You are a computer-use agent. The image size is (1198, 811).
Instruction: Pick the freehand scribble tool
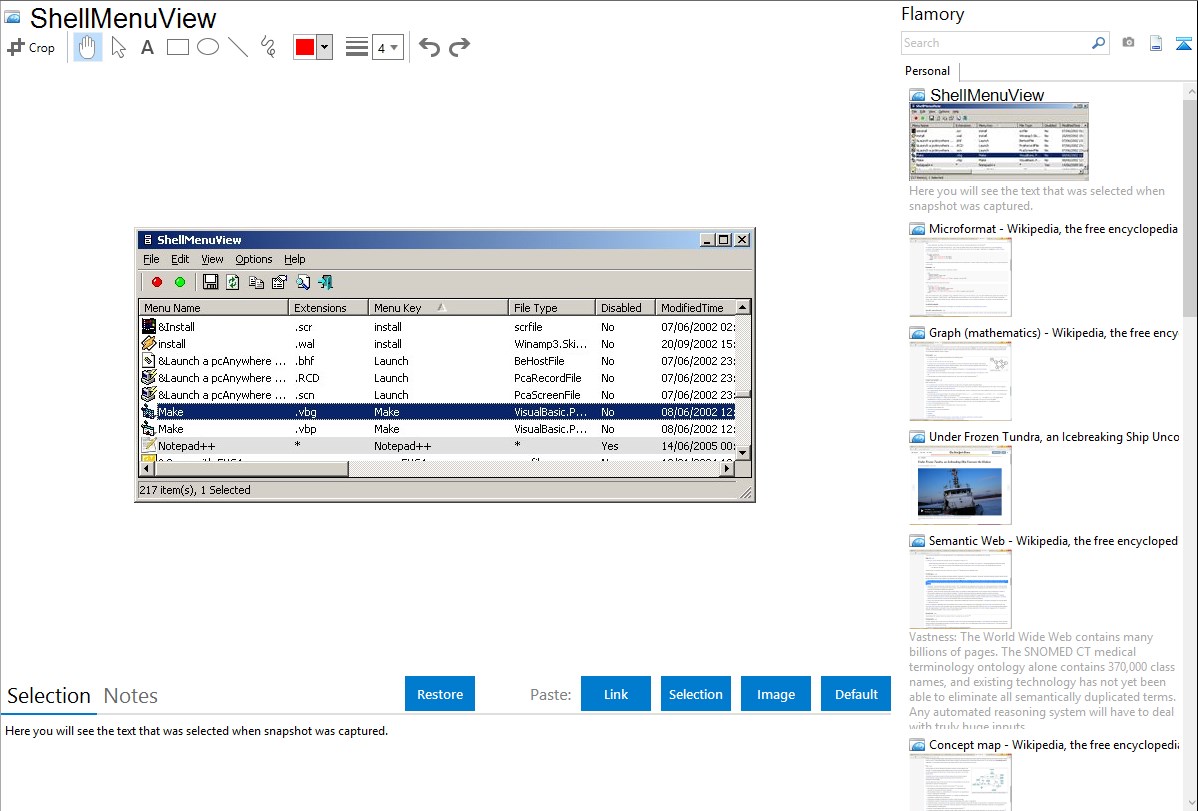268,47
